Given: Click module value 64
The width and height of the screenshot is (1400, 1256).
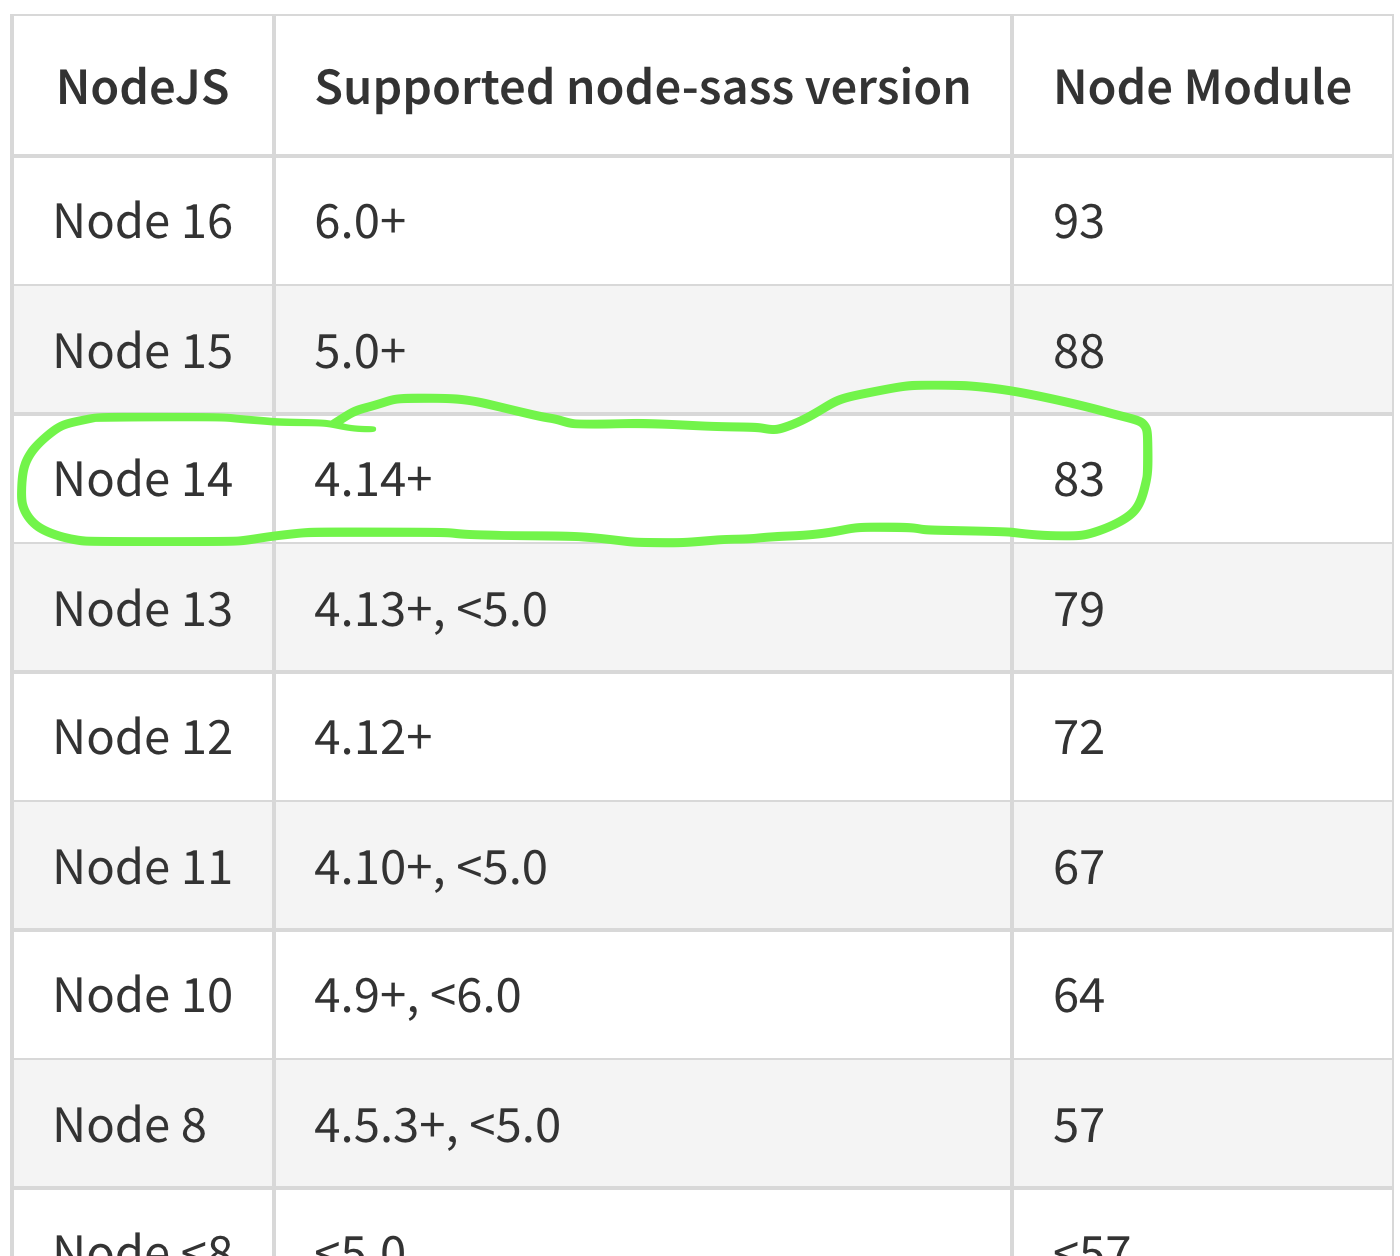Looking at the screenshot, I should tap(1079, 995).
